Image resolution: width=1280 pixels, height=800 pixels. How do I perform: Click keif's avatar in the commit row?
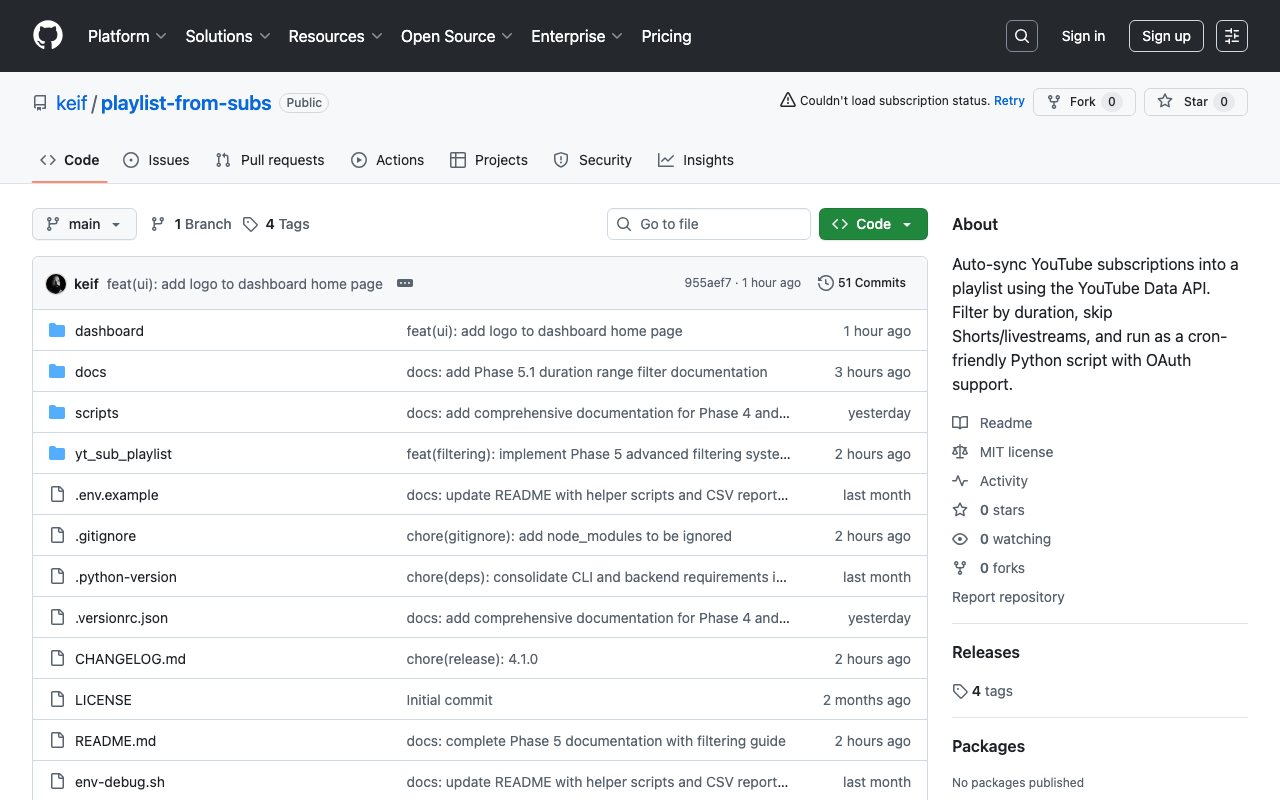pyautogui.click(x=56, y=284)
